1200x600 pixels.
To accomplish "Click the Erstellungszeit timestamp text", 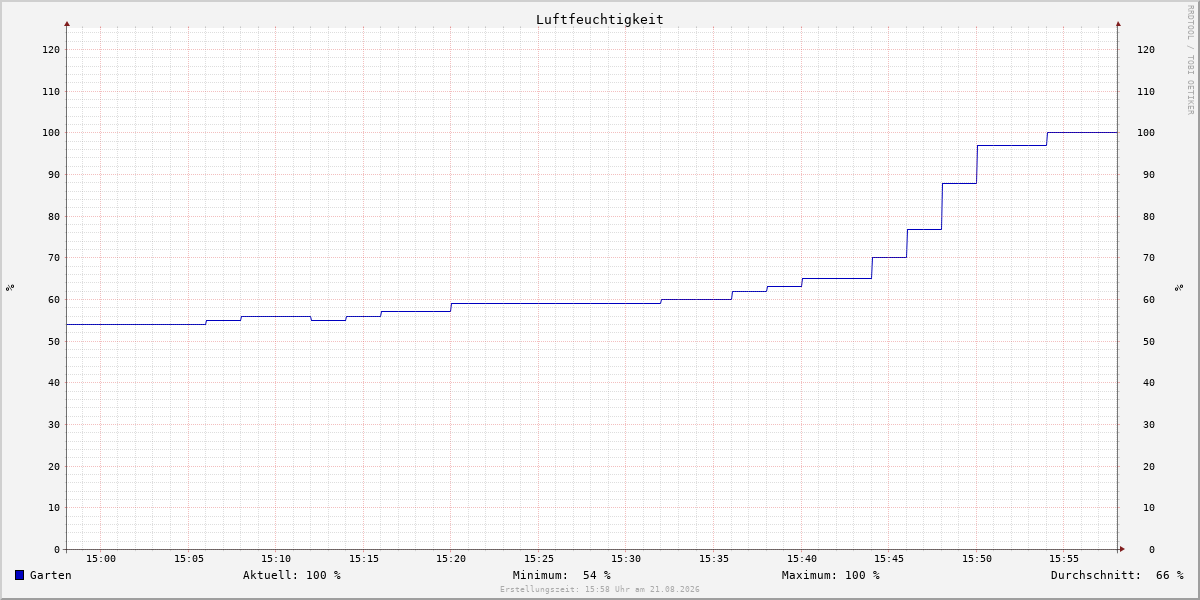I will point(600,590).
